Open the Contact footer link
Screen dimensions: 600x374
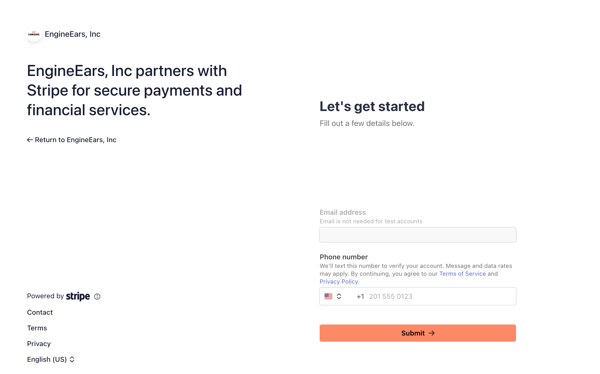point(40,312)
